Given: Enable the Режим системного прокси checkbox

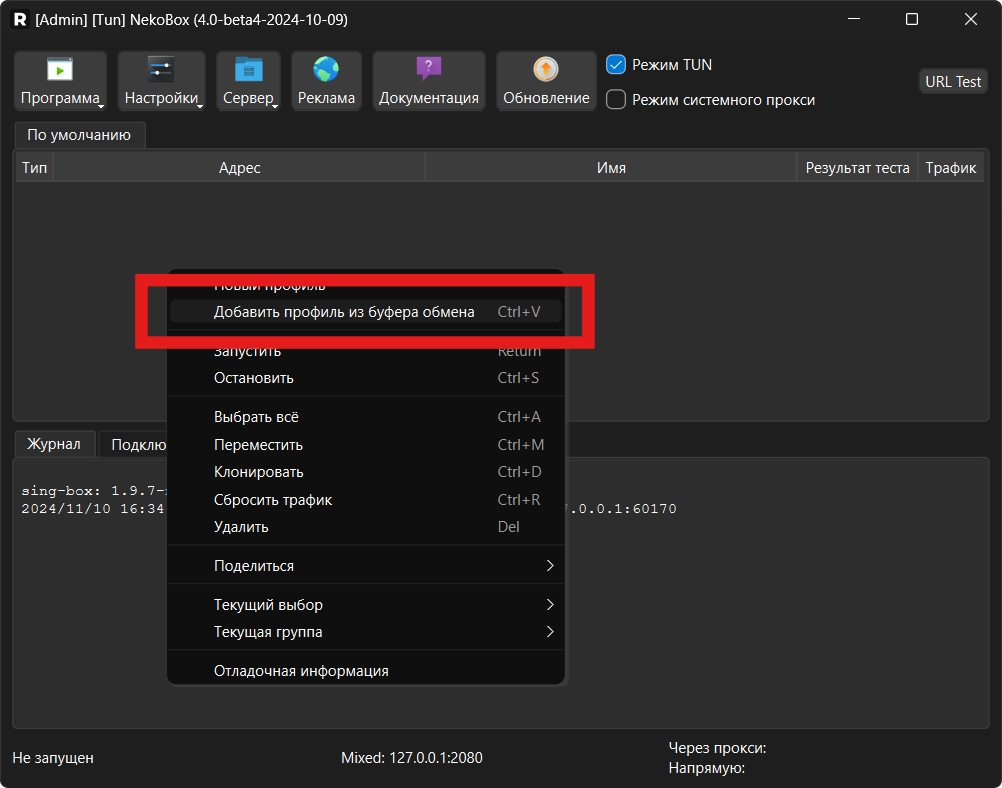Looking at the screenshot, I should pyautogui.click(x=617, y=100).
